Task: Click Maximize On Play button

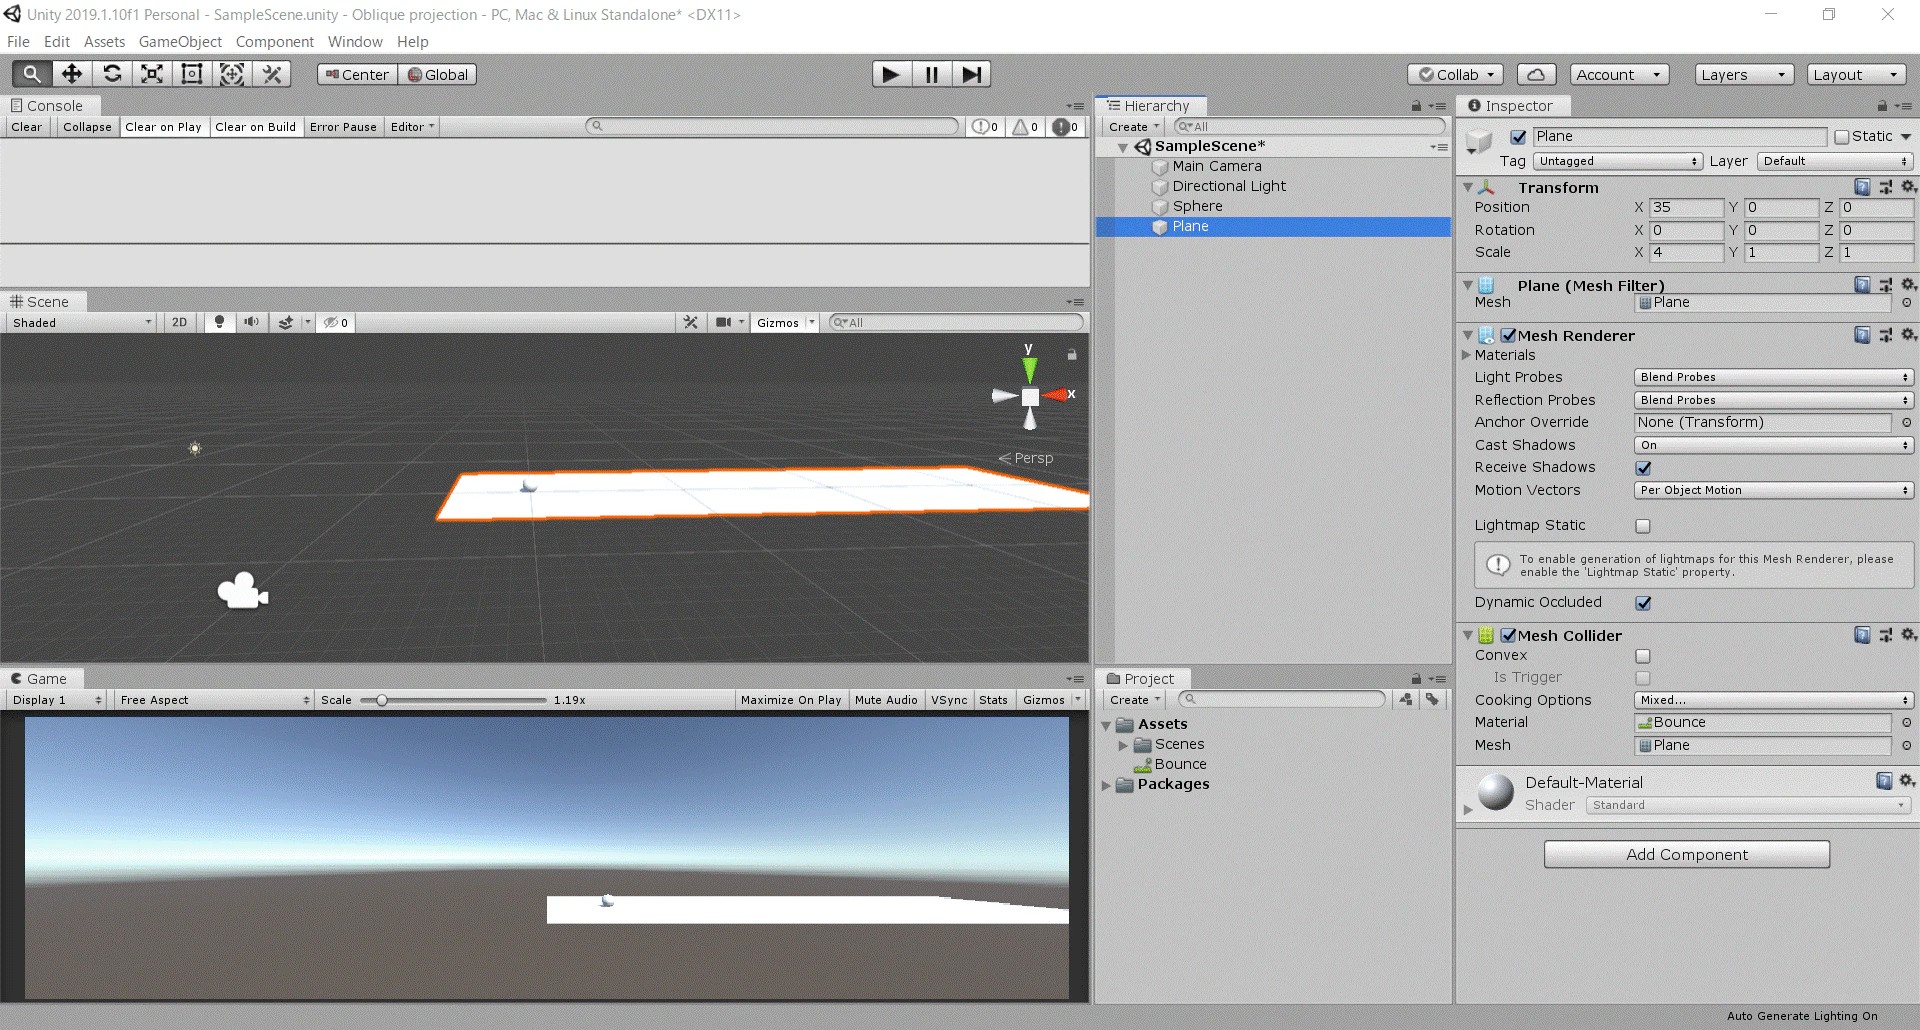Action: [x=791, y=700]
